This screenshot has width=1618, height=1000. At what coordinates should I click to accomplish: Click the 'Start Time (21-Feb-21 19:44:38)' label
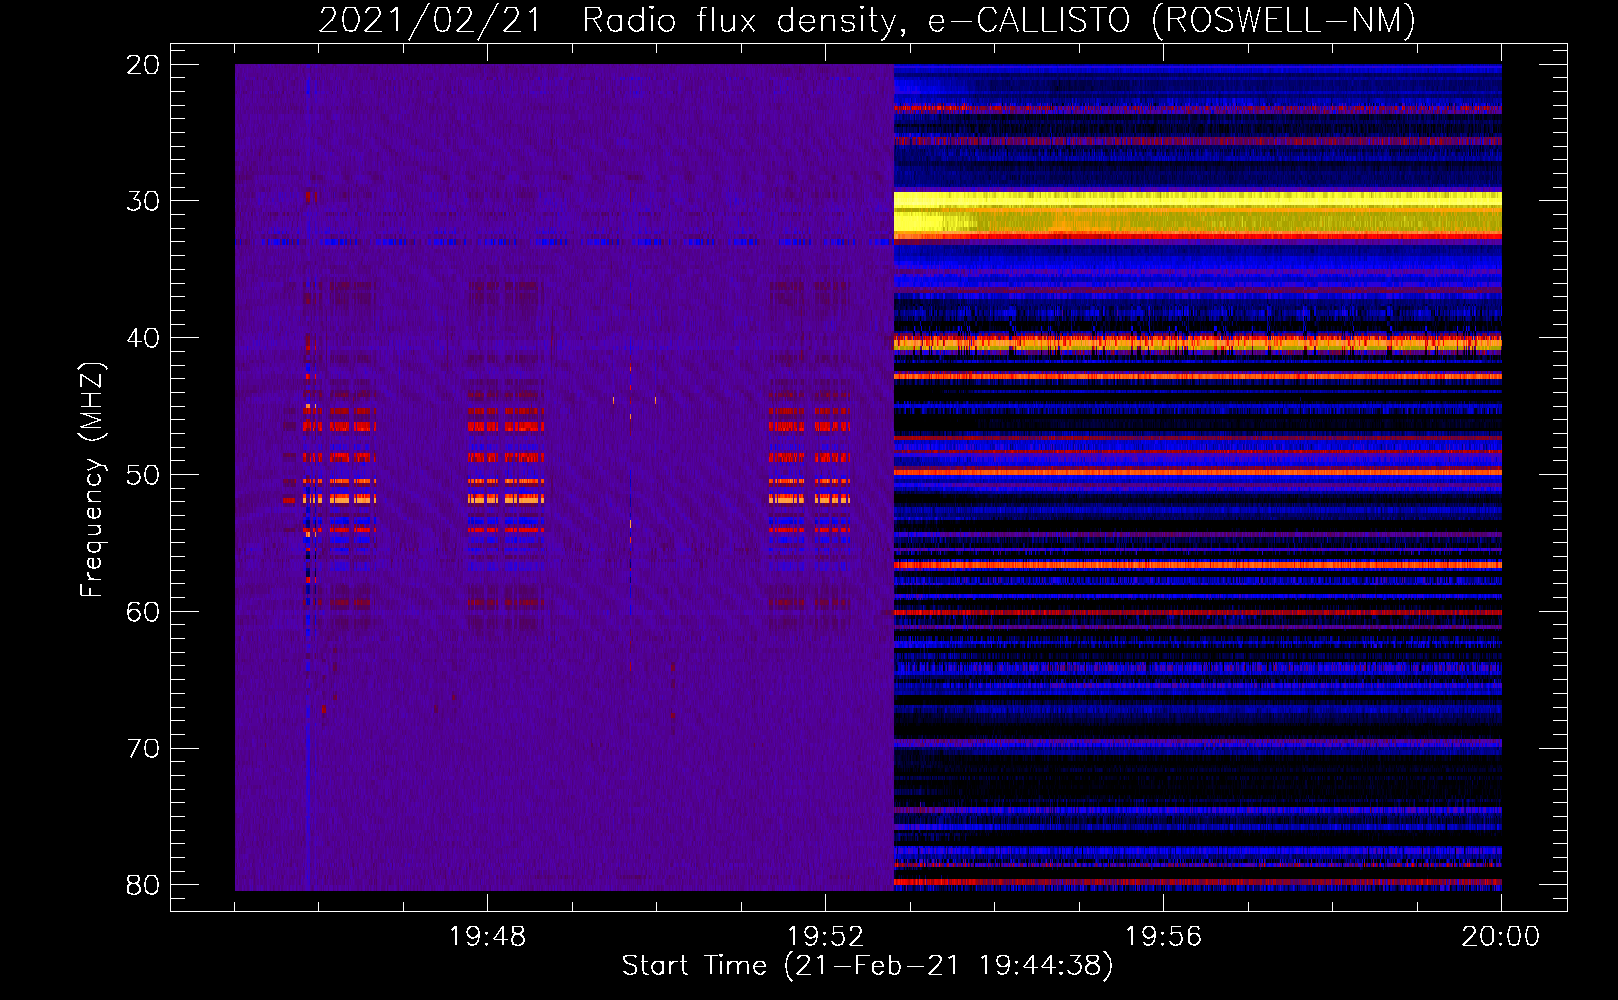click(x=867, y=966)
